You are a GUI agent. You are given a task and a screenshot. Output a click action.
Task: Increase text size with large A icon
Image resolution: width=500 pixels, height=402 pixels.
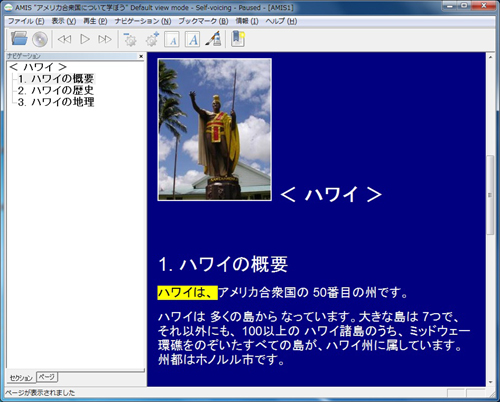[192, 39]
